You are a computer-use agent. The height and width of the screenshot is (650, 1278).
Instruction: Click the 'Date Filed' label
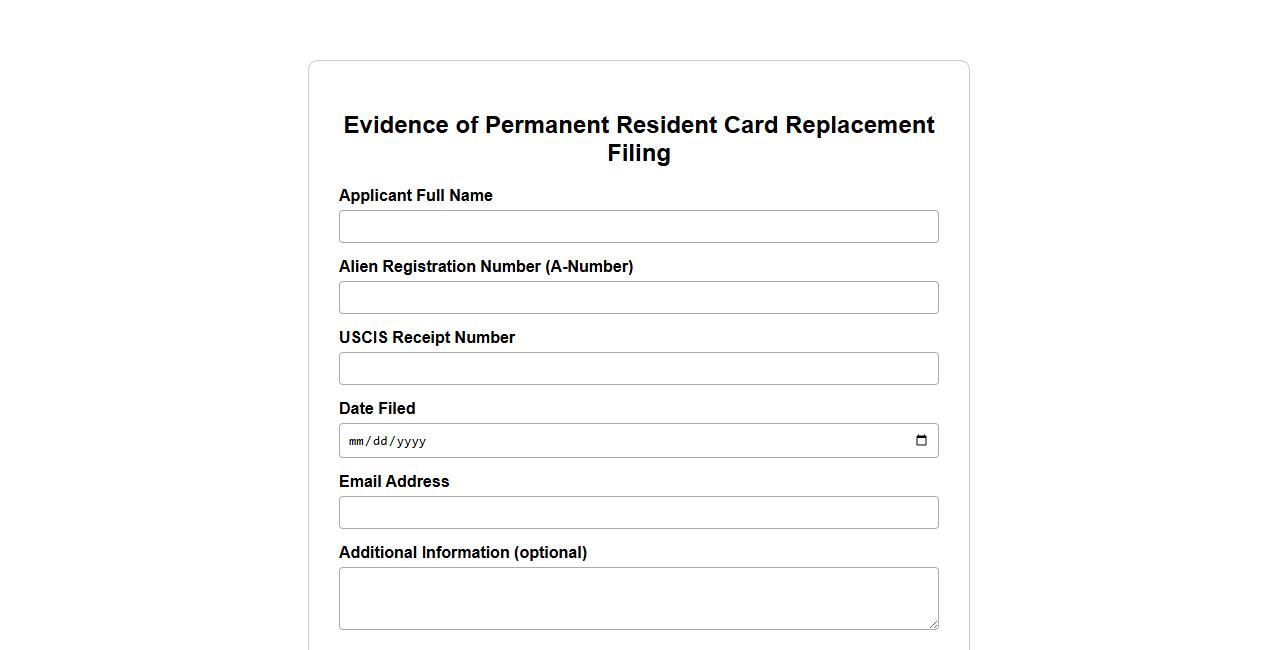pyautogui.click(x=376, y=409)
